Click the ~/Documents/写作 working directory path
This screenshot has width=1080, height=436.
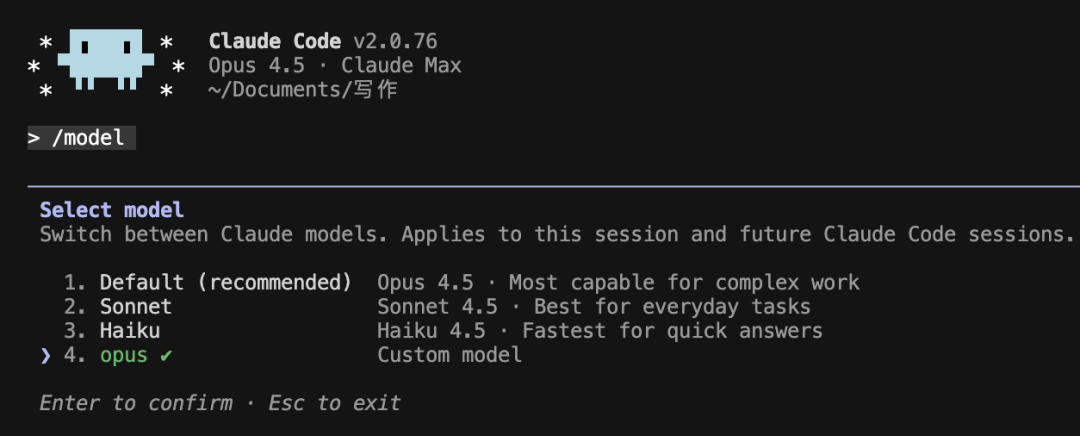click(x=302, y=90)
